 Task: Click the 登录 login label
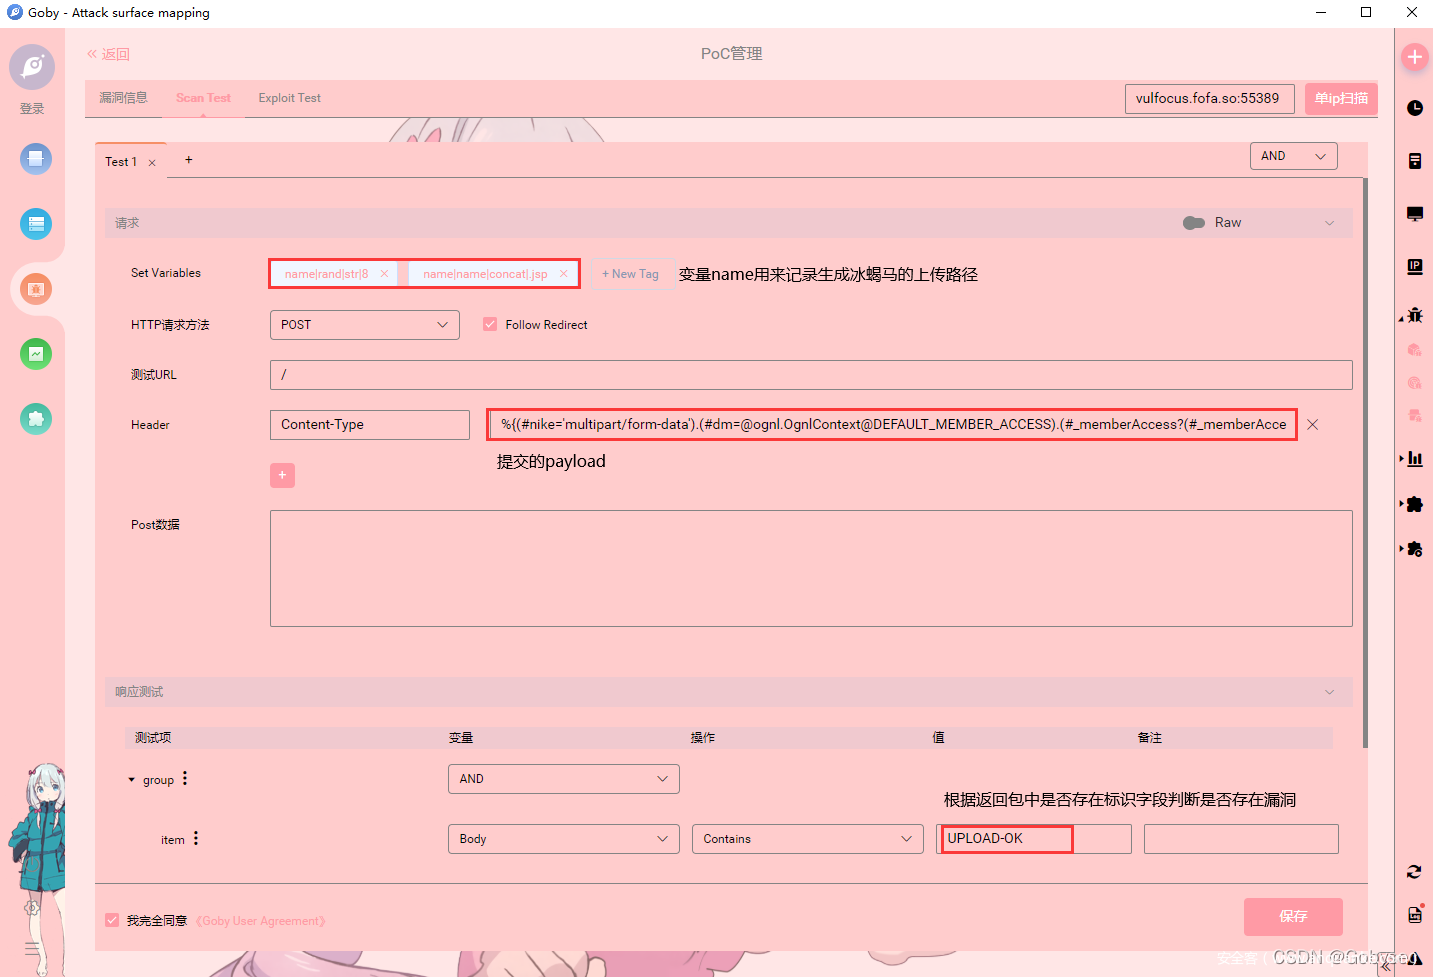(x=32, y=109)
